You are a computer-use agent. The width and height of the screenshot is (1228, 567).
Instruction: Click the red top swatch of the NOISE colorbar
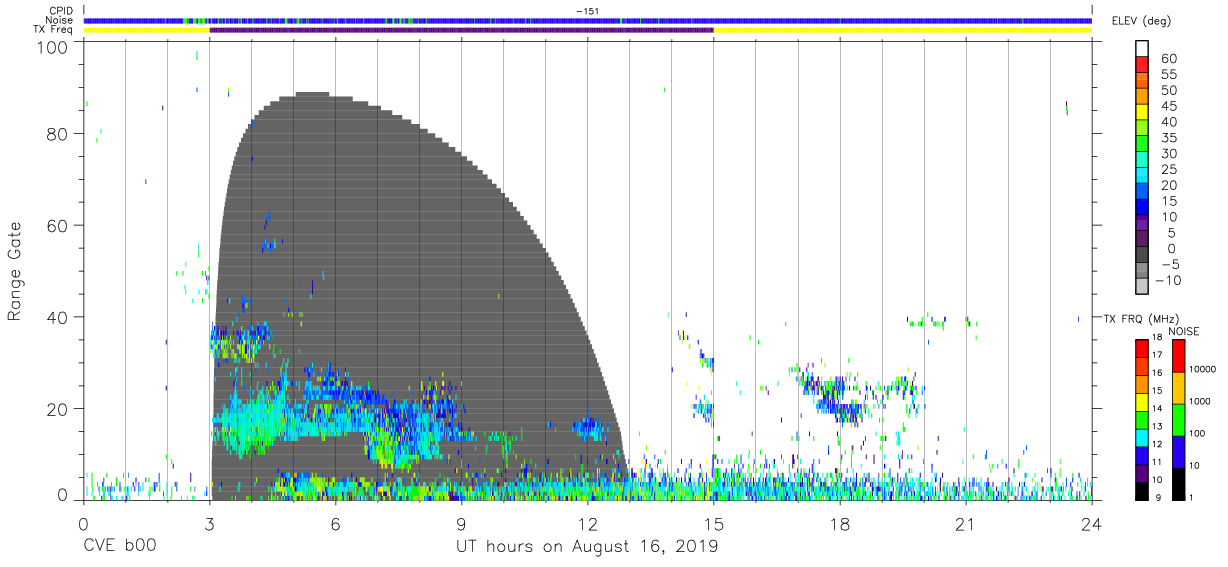coord(1178,355)
